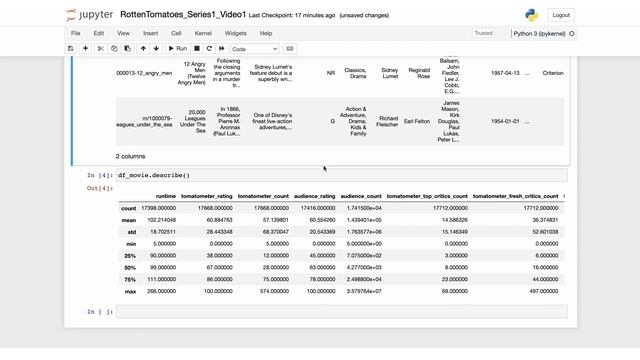Click the Logout button
Viewport: 640px width, 360px height.
[561, 15]
